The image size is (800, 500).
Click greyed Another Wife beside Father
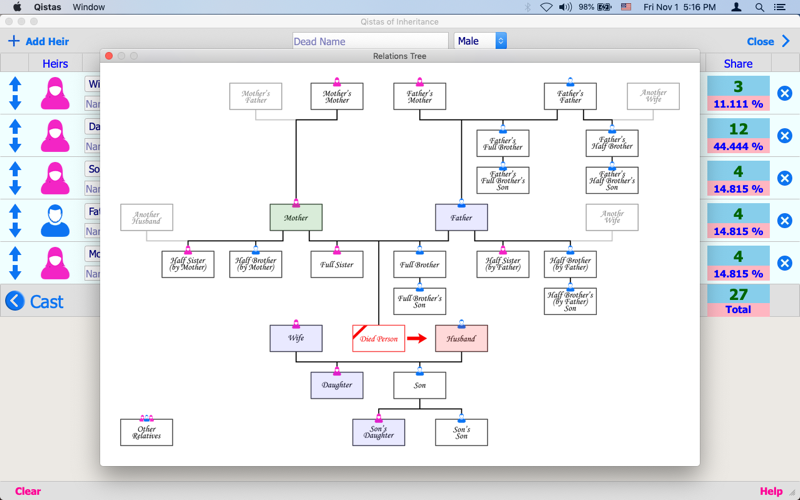pyautogui.click(x=612, y=217)
